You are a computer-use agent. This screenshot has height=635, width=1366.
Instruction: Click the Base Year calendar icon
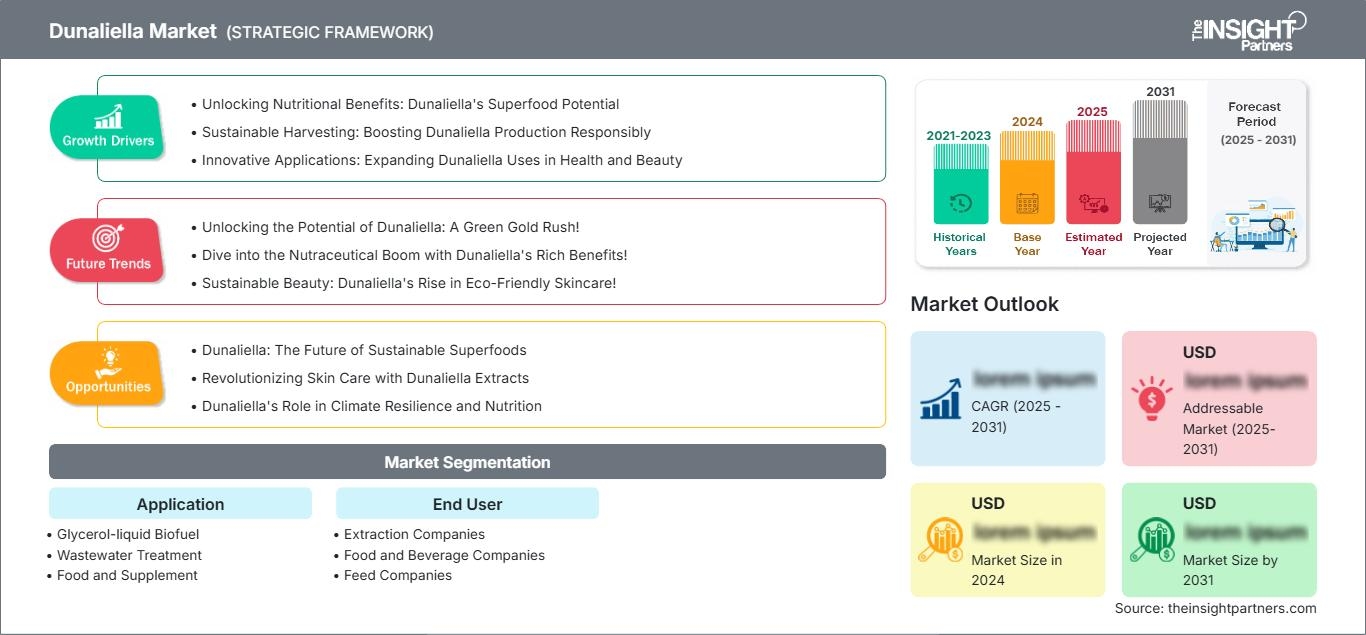tap(1027, 204)
